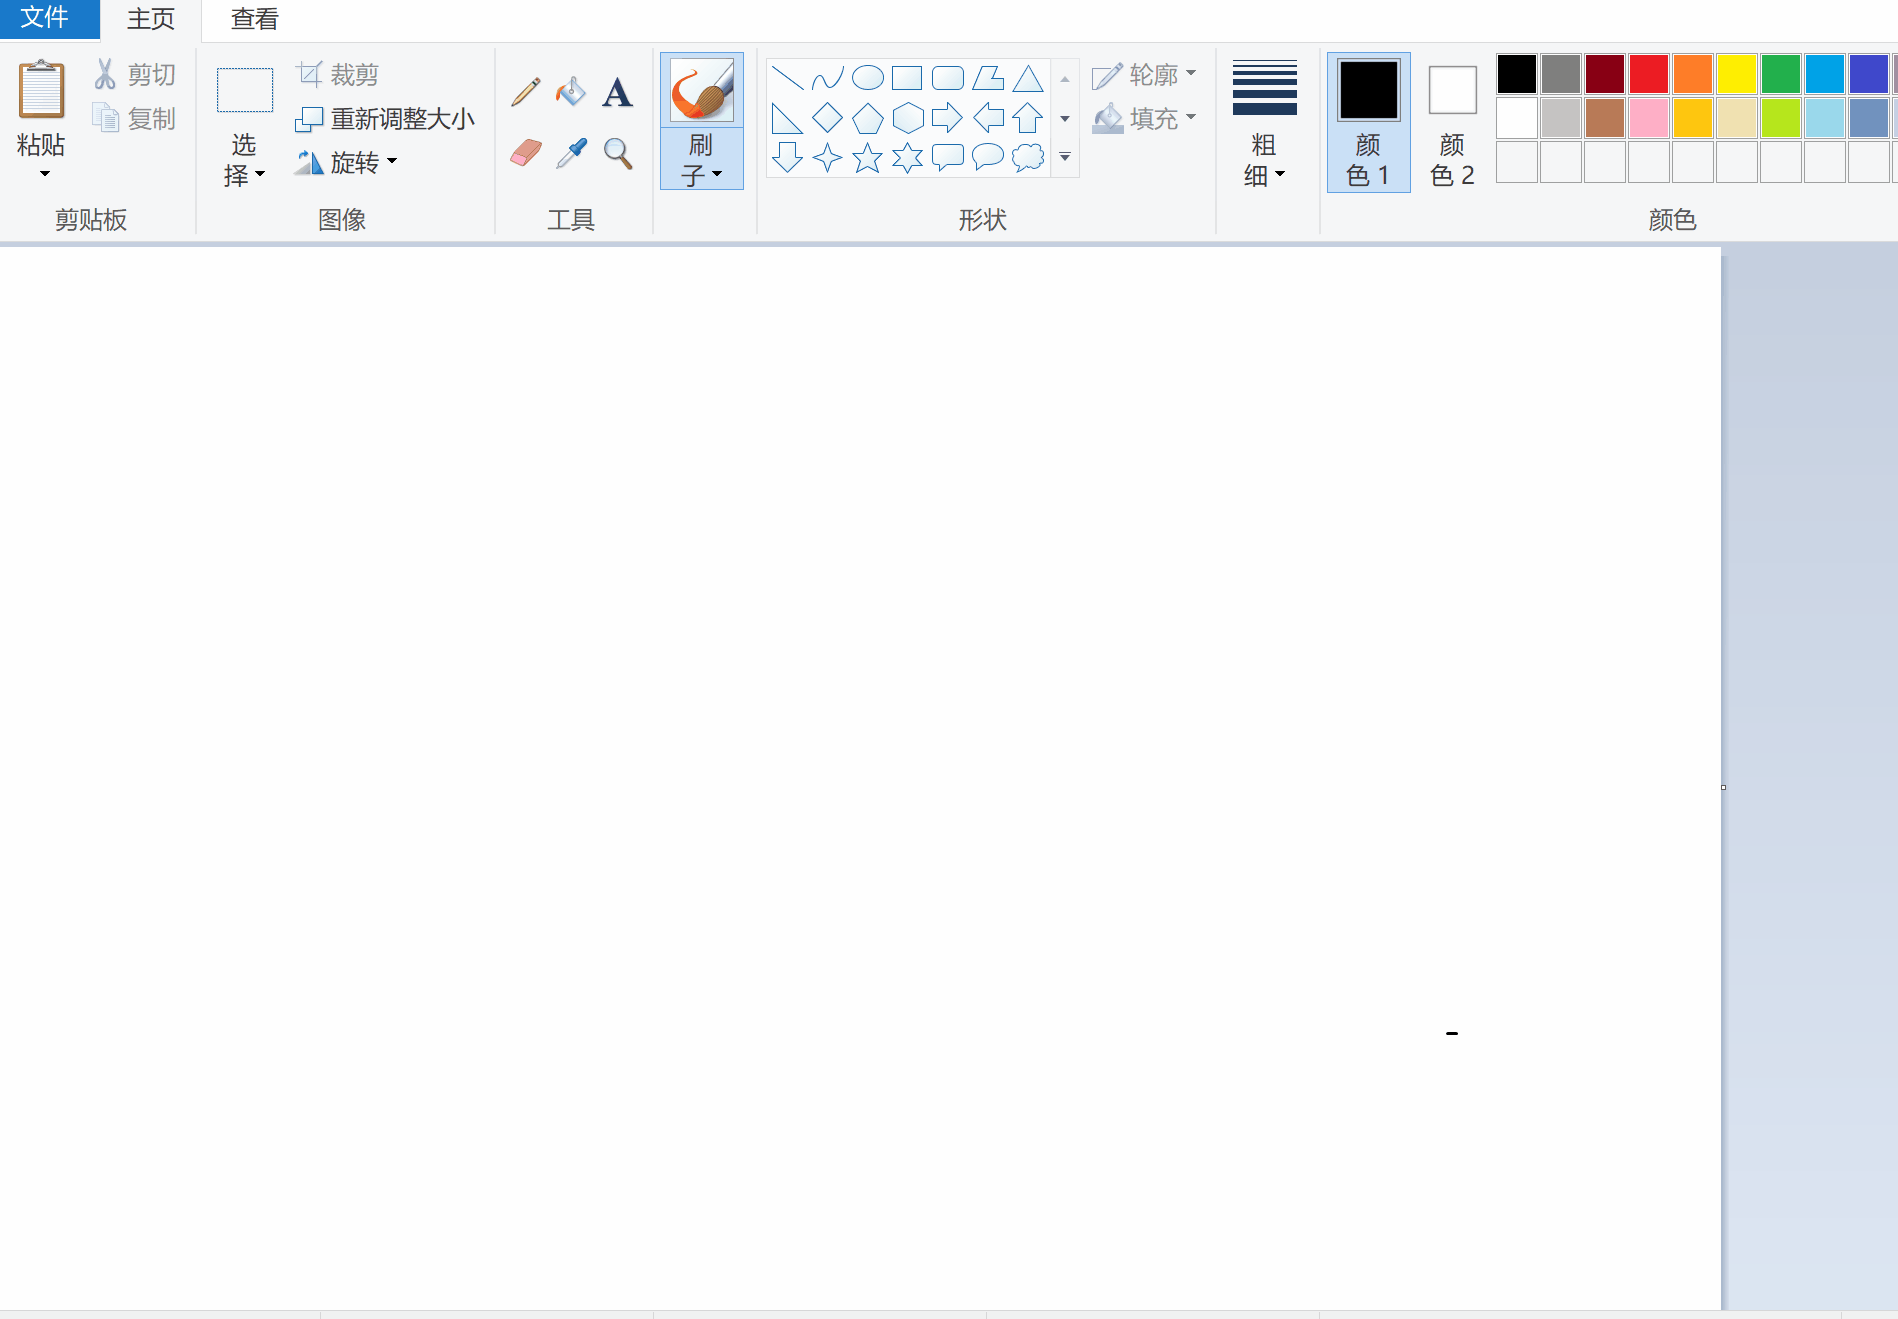Select 颜色 2 background color button
1898x1319 pixels.
(1452, 122)
